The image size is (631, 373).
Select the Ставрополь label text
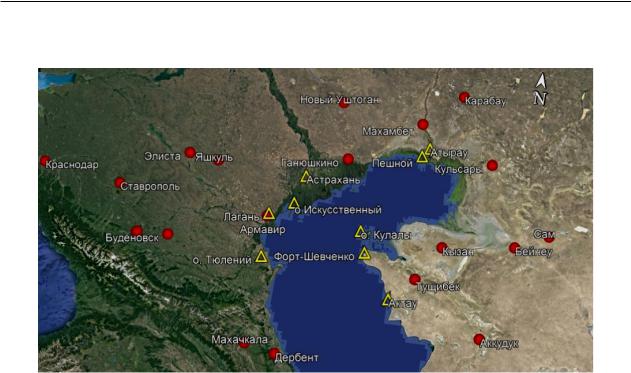150,186
